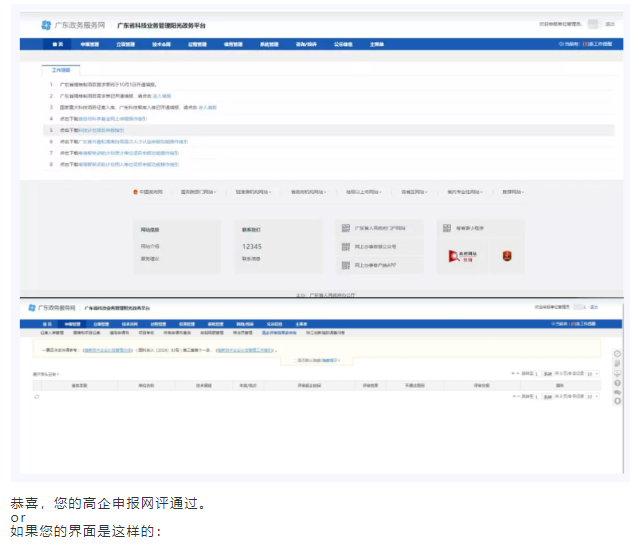The height and width of the screenshot is (548, 639).
Task: Click page number field below the results table
Action: (537, 396)
